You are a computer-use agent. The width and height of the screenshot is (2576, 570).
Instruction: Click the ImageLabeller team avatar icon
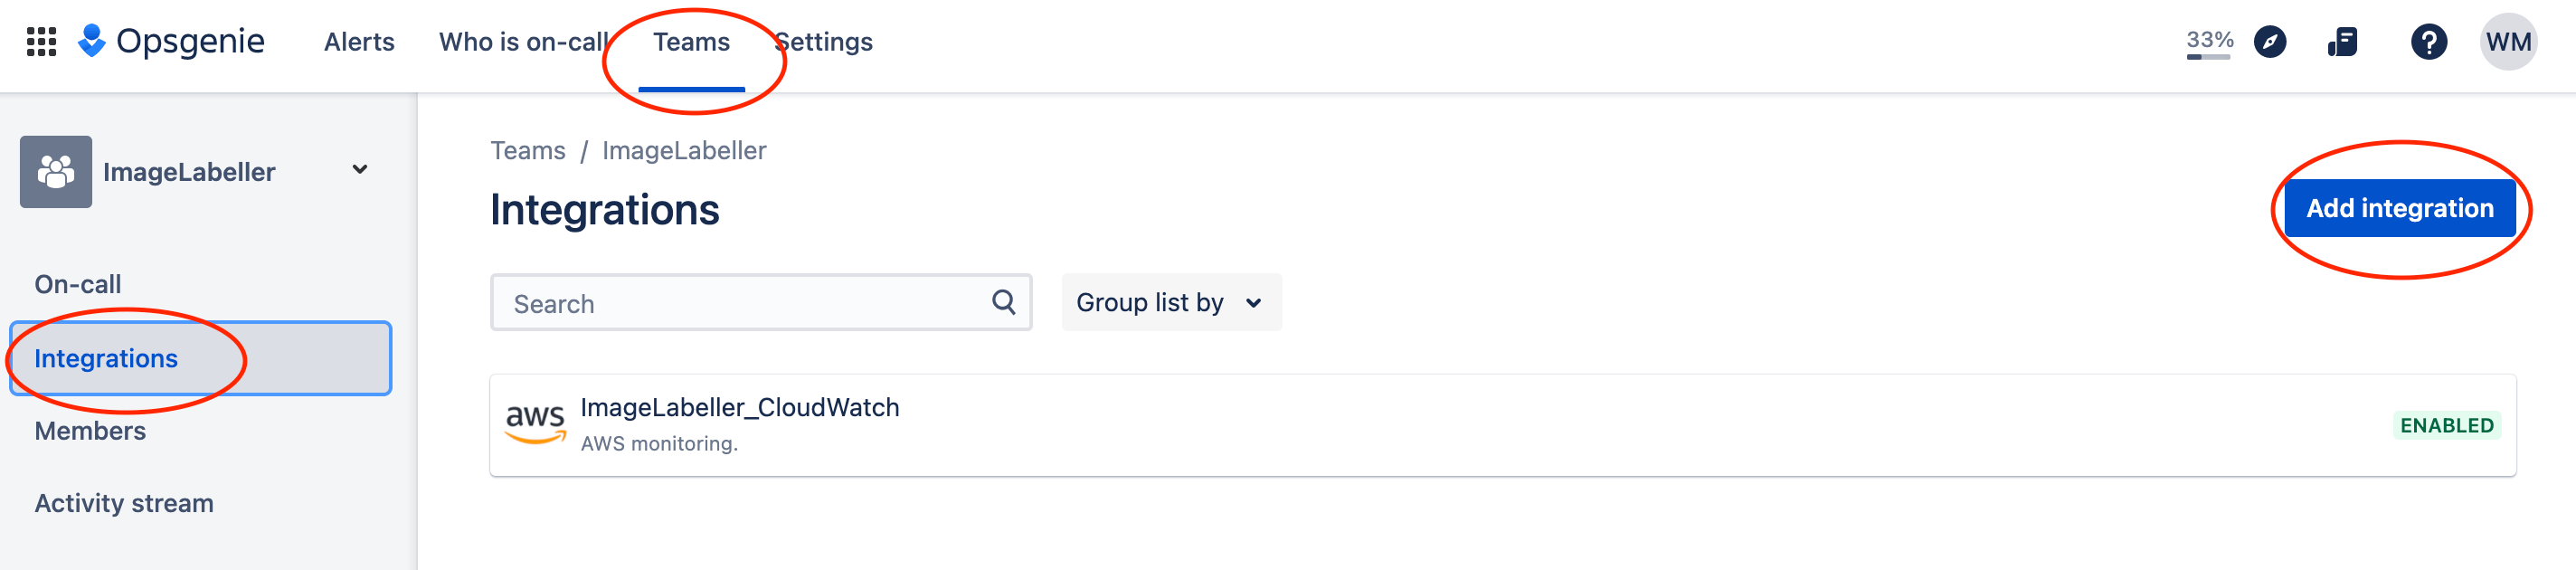pos(56,171)
